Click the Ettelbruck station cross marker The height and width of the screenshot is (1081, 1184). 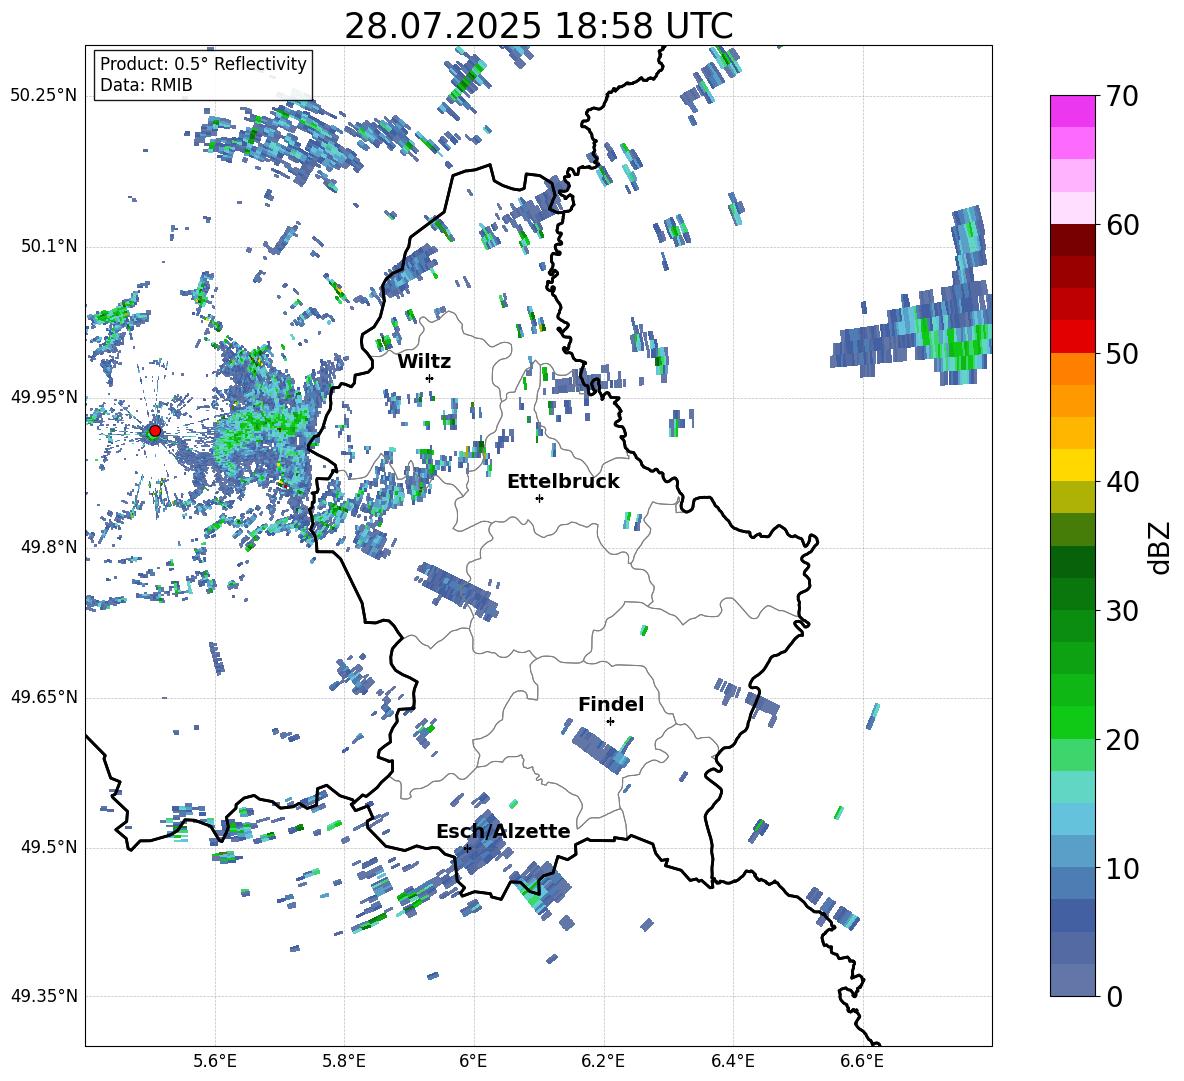click(x=539, y=498)
